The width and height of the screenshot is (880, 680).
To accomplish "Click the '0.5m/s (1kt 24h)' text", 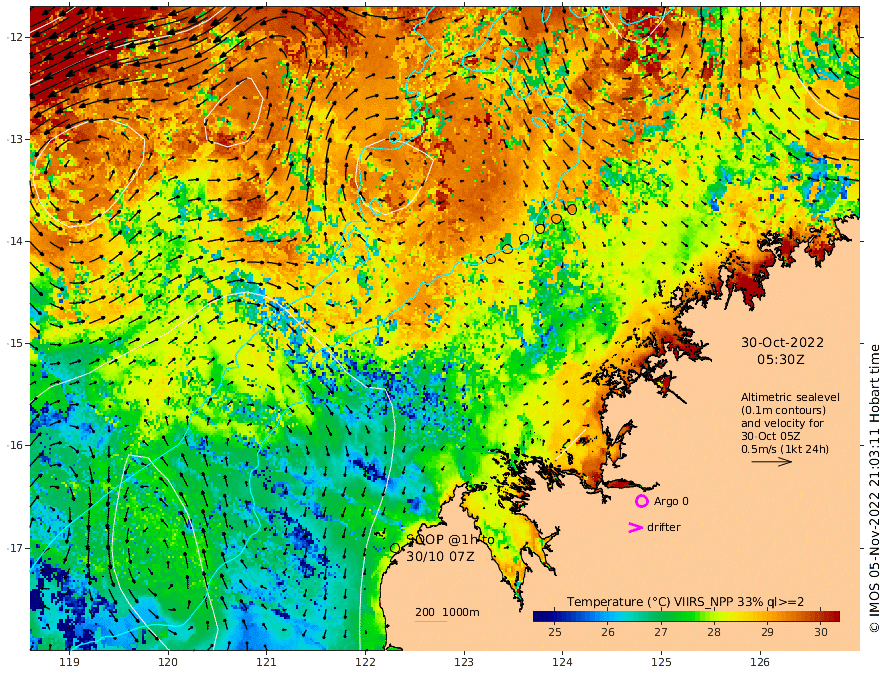I will pyautogui.click(x=785, y=449).
